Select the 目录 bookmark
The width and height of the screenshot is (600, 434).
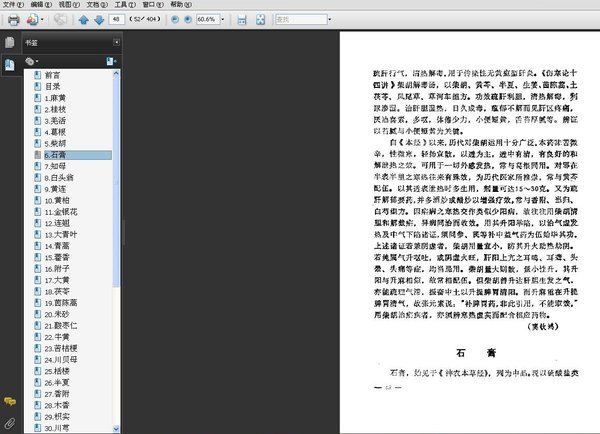52,86
